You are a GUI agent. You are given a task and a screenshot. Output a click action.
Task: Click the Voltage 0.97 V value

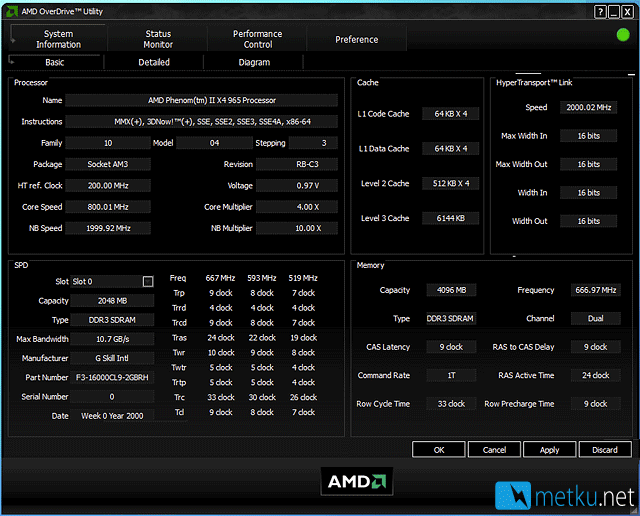(x=297, y=185)
